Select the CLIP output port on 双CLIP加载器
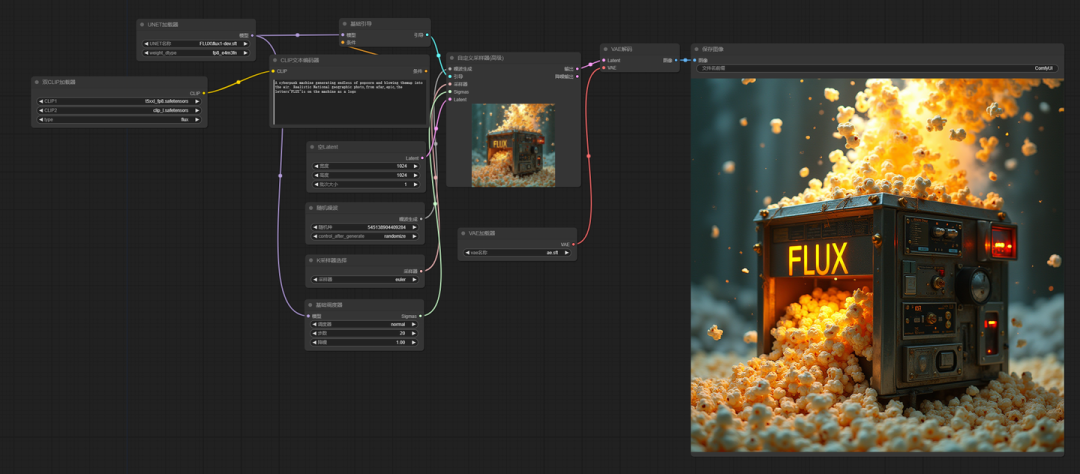 coord(204,92)
